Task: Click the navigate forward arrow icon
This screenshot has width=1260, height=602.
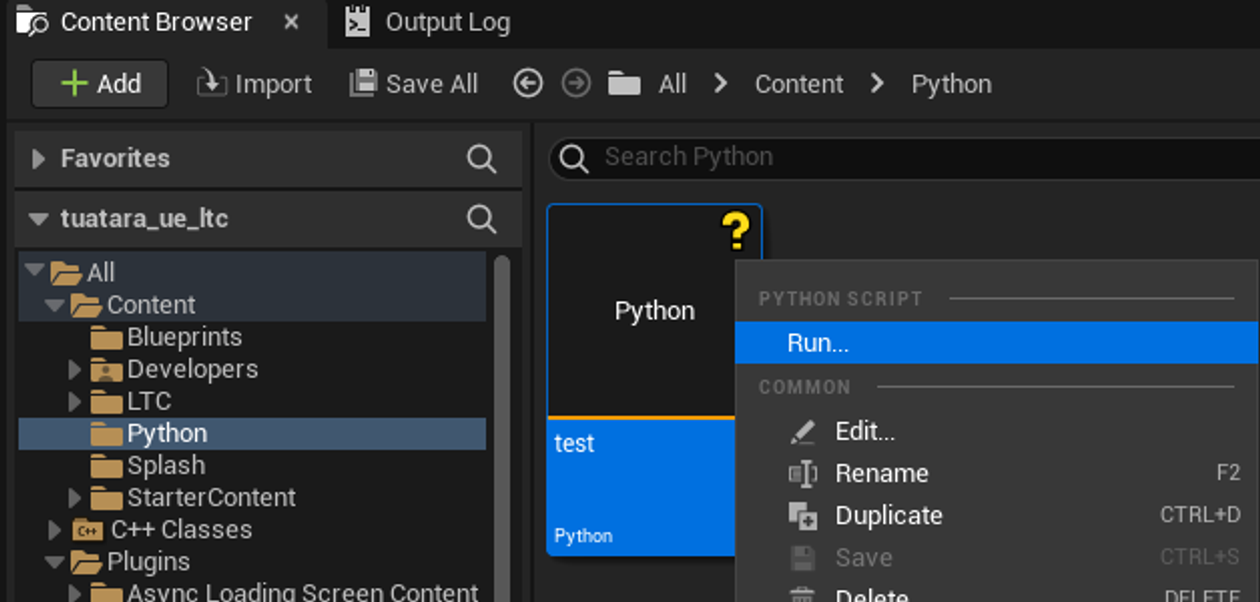Action: [576, 84]
